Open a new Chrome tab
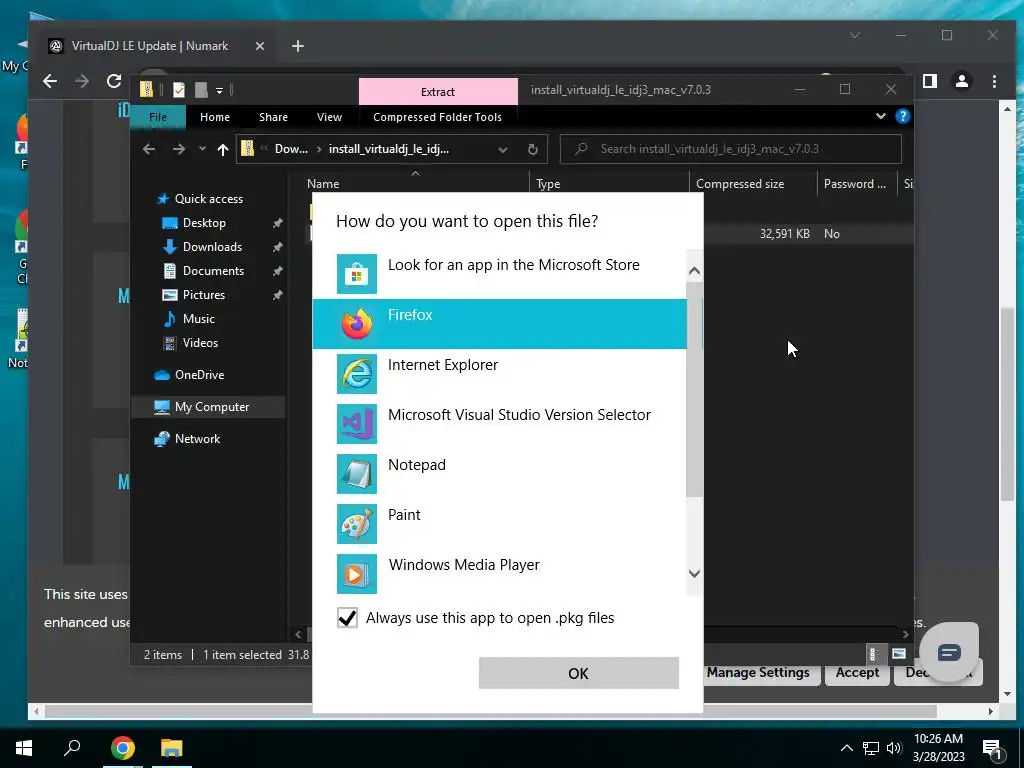Image resolution: width=1024 pixels, height=768 pixels. [x=298, y=46]
